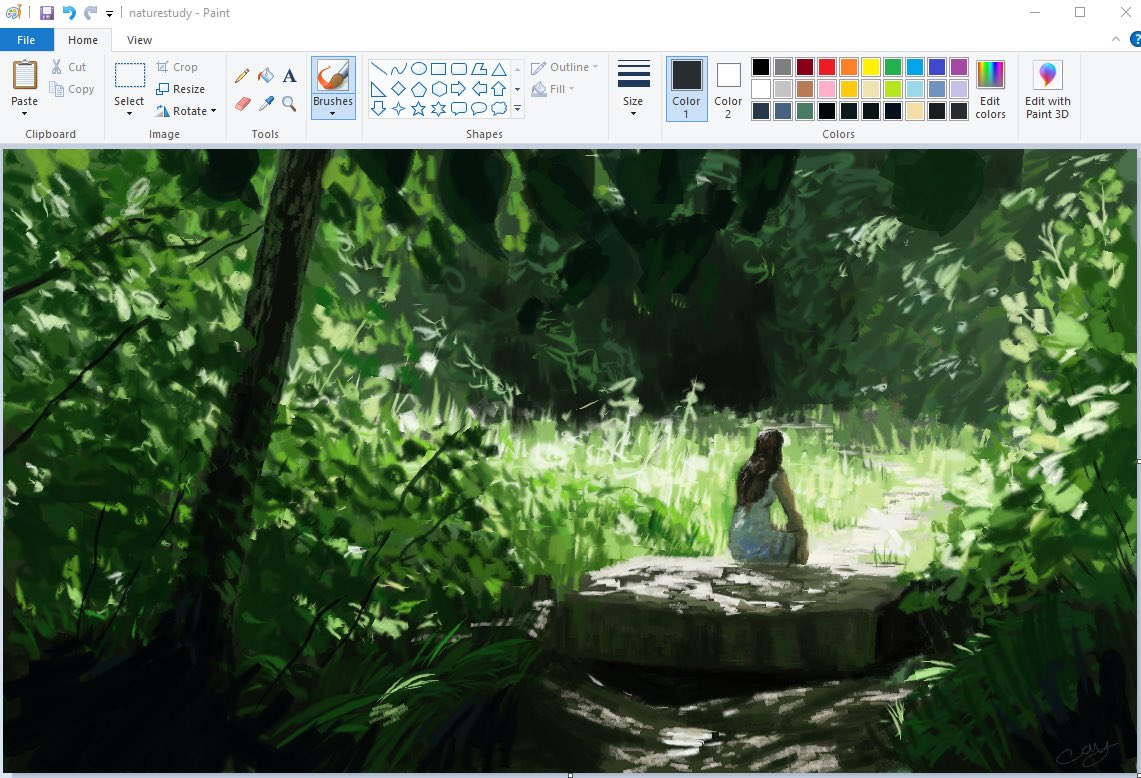
Task: Choose the Oval callout shape
Action: click(x=479, y=108)
